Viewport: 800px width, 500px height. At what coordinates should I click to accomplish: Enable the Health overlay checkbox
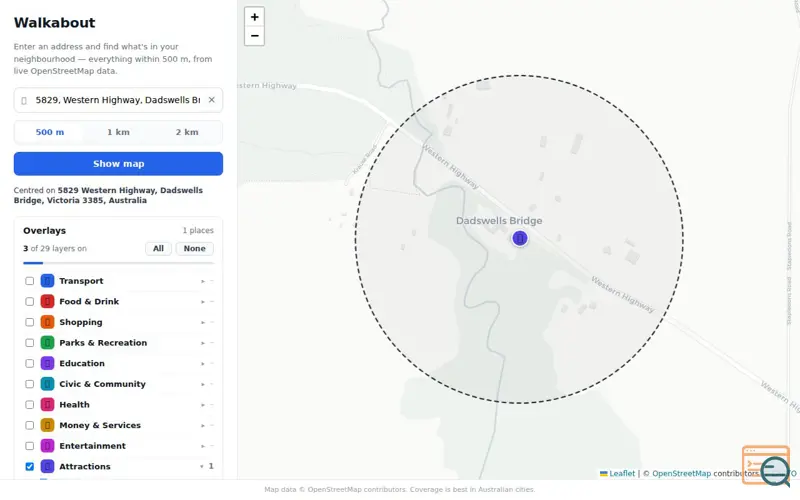[x=30, y=405]
